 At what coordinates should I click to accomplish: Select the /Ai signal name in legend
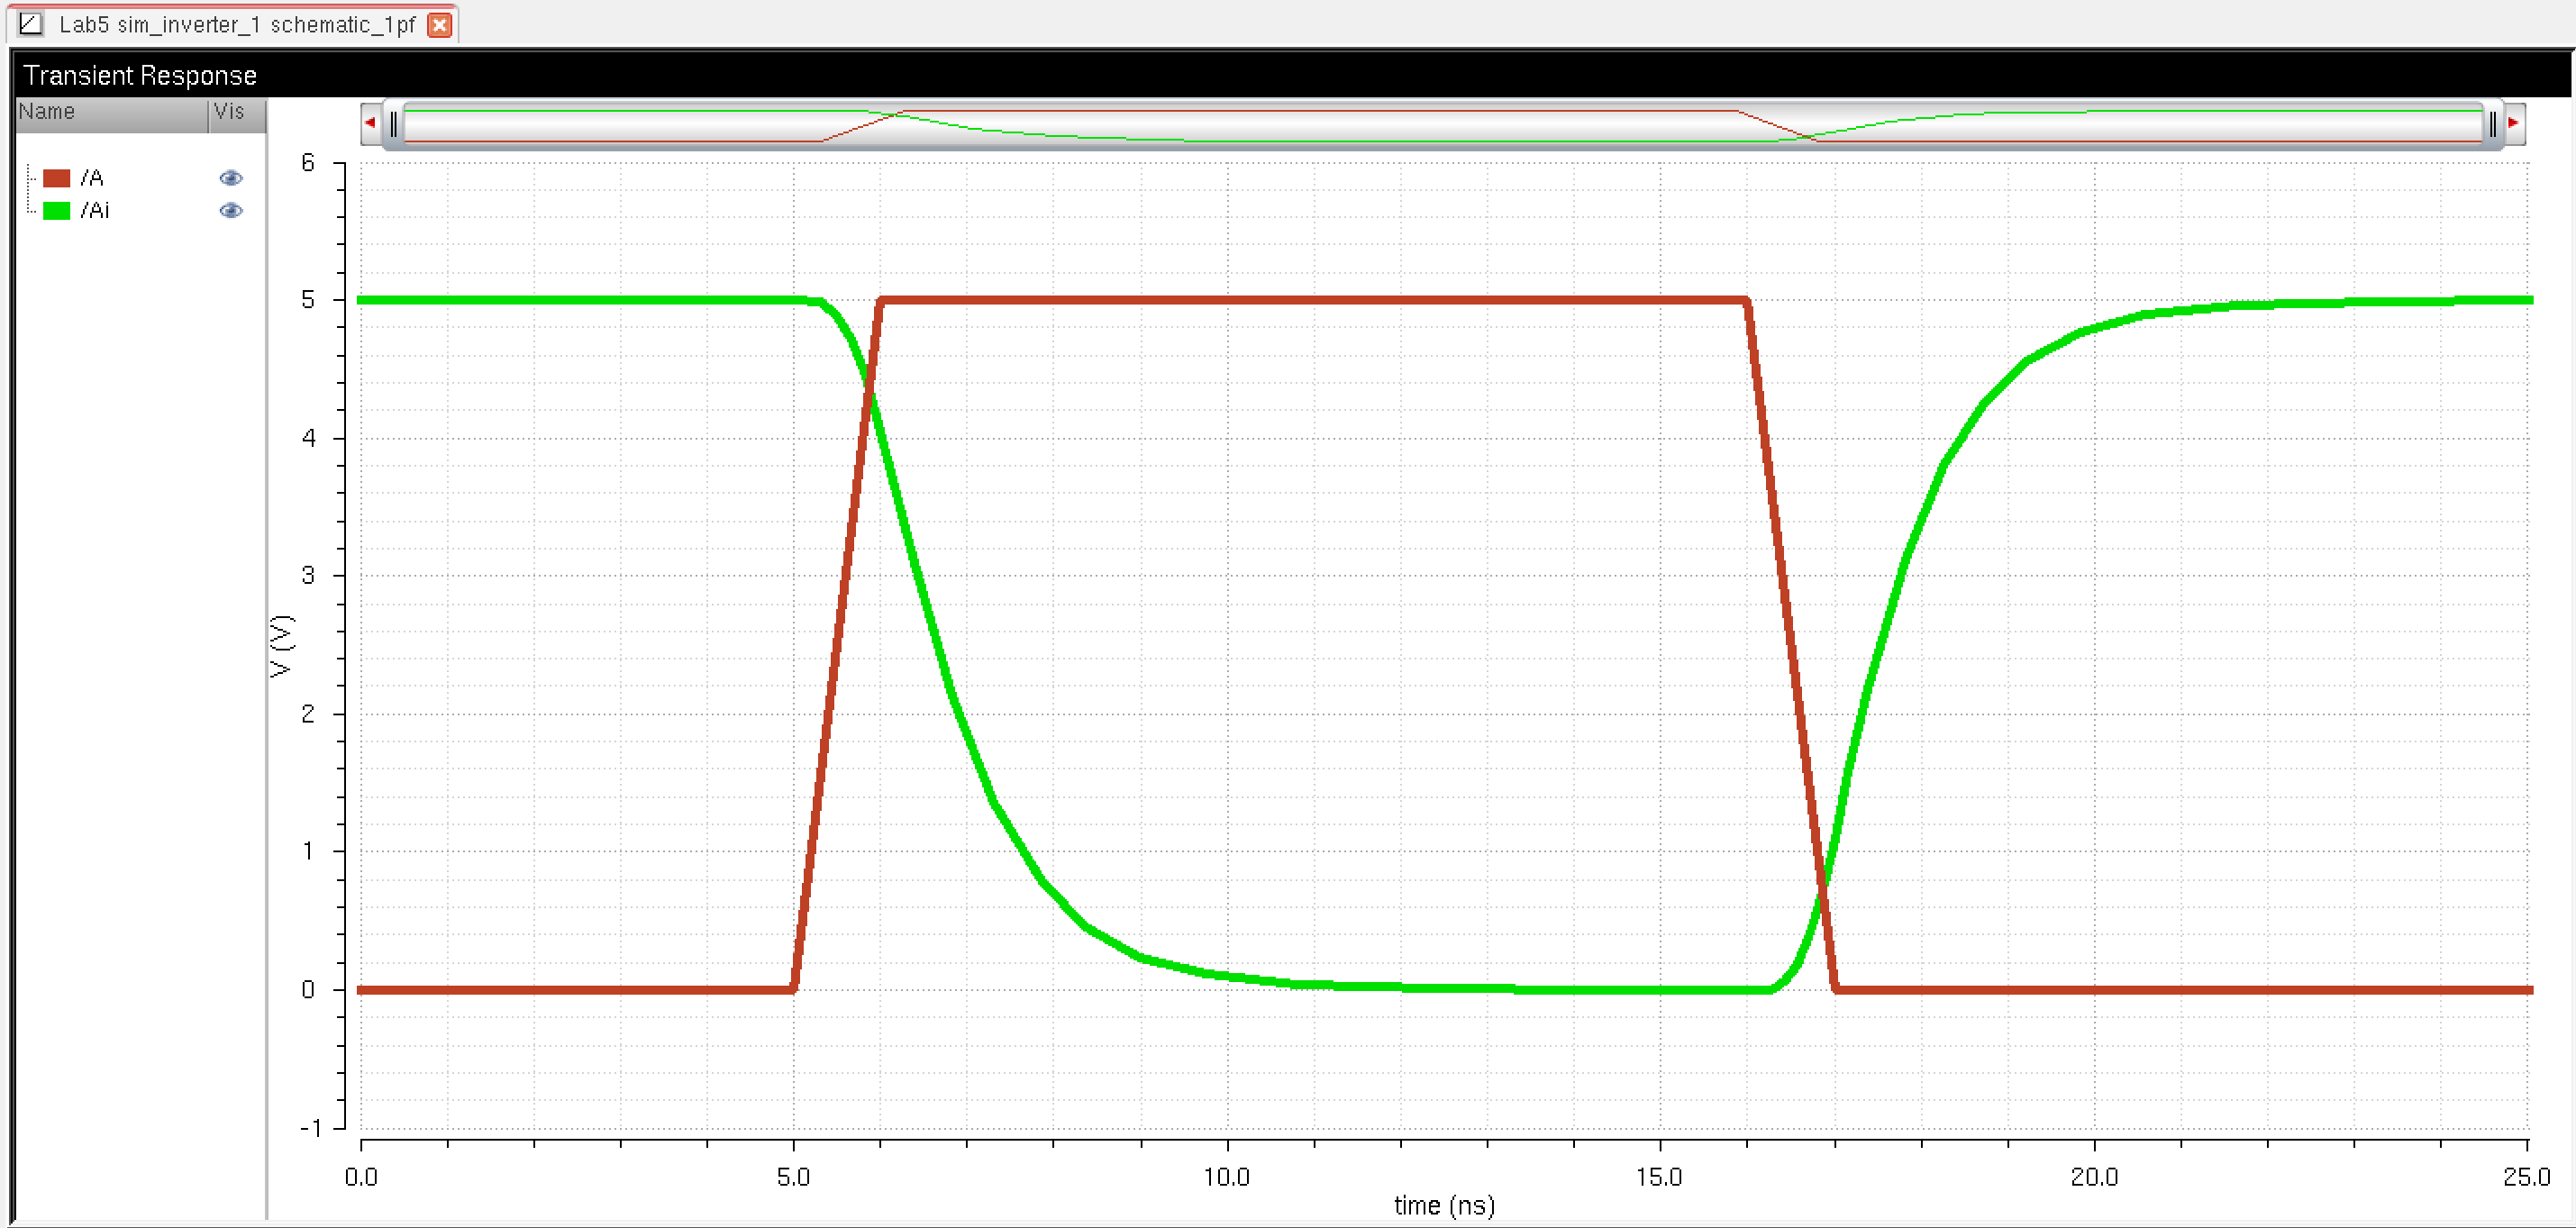[95, 210]
